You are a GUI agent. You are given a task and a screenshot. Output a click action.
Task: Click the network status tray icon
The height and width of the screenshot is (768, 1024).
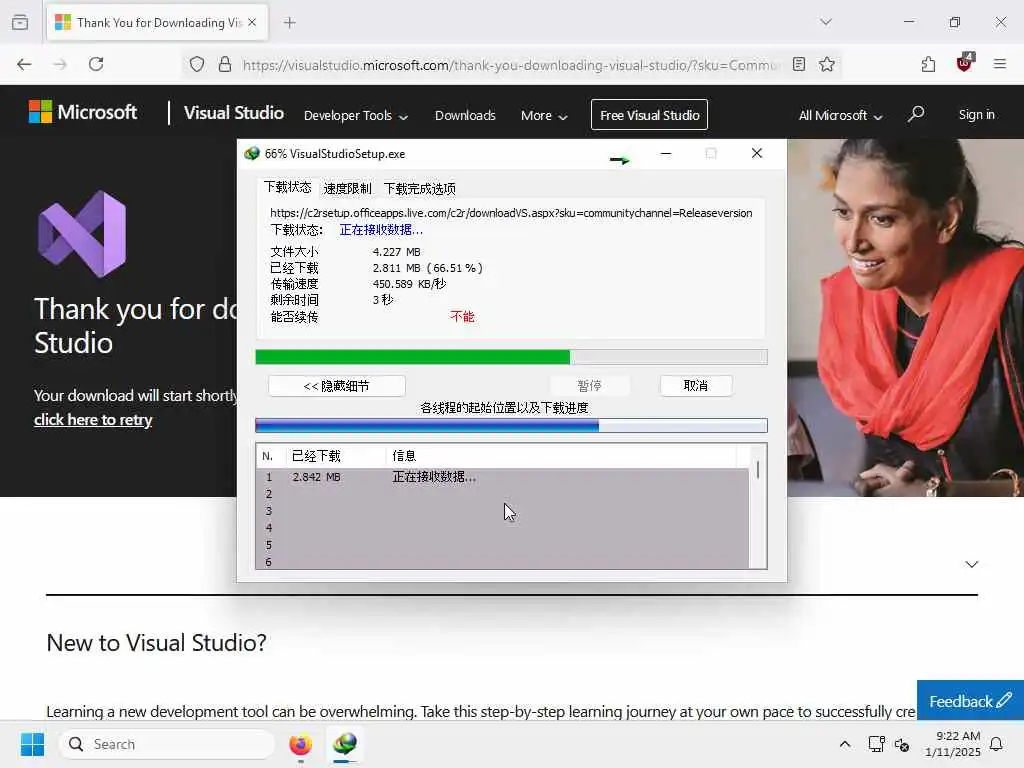pyautogui.click(x=876, y=744)
